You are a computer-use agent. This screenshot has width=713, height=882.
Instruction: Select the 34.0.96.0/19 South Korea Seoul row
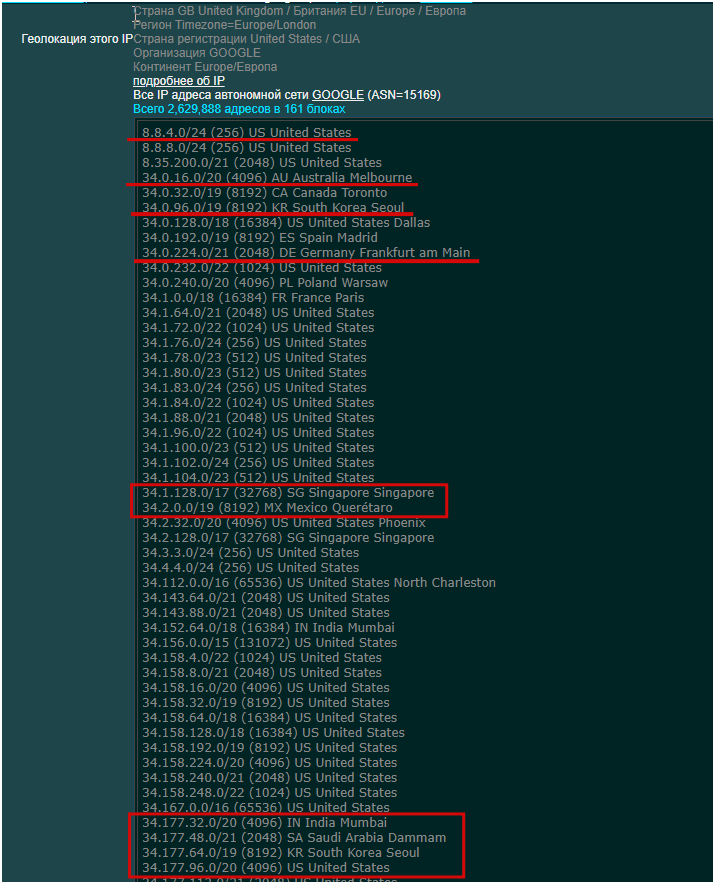click(273, 208)
